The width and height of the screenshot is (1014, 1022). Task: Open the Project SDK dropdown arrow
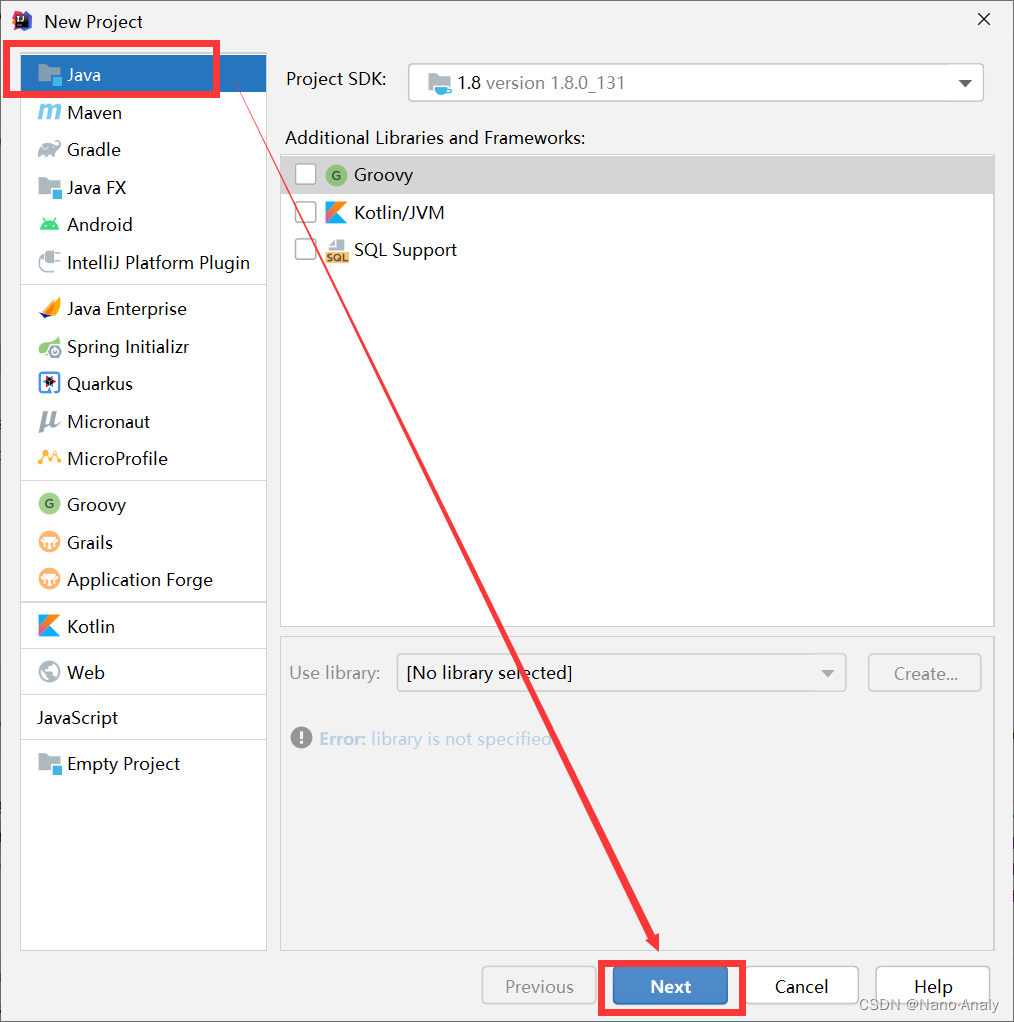point(965,83)
